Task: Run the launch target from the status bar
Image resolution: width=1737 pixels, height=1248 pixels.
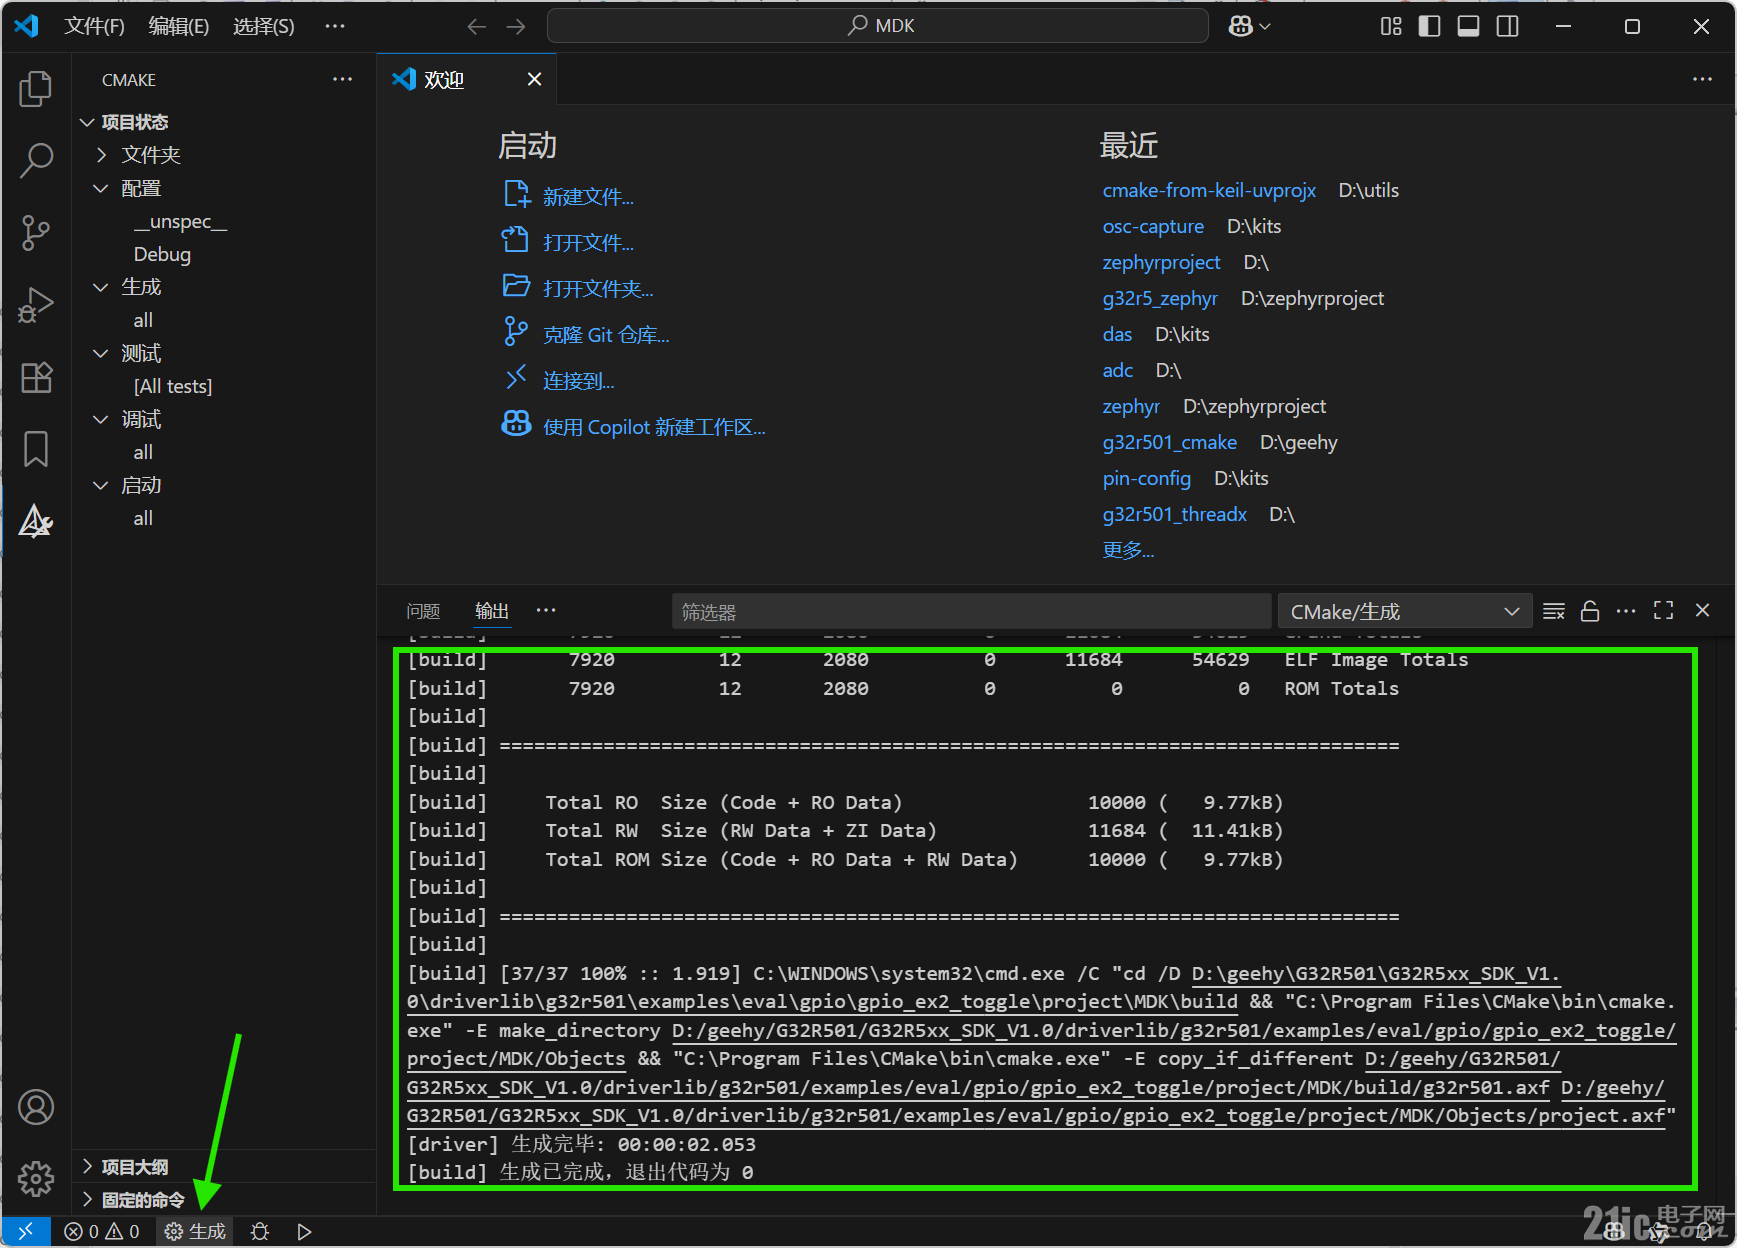Action: 305,1231
